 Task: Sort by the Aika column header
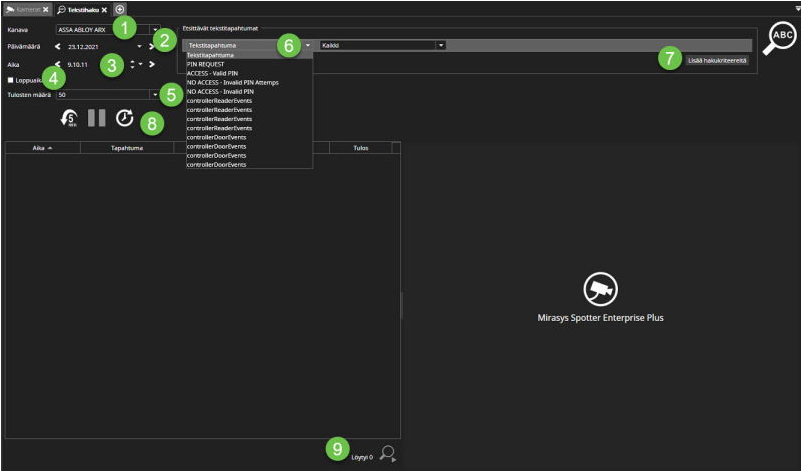coord(42,147)
